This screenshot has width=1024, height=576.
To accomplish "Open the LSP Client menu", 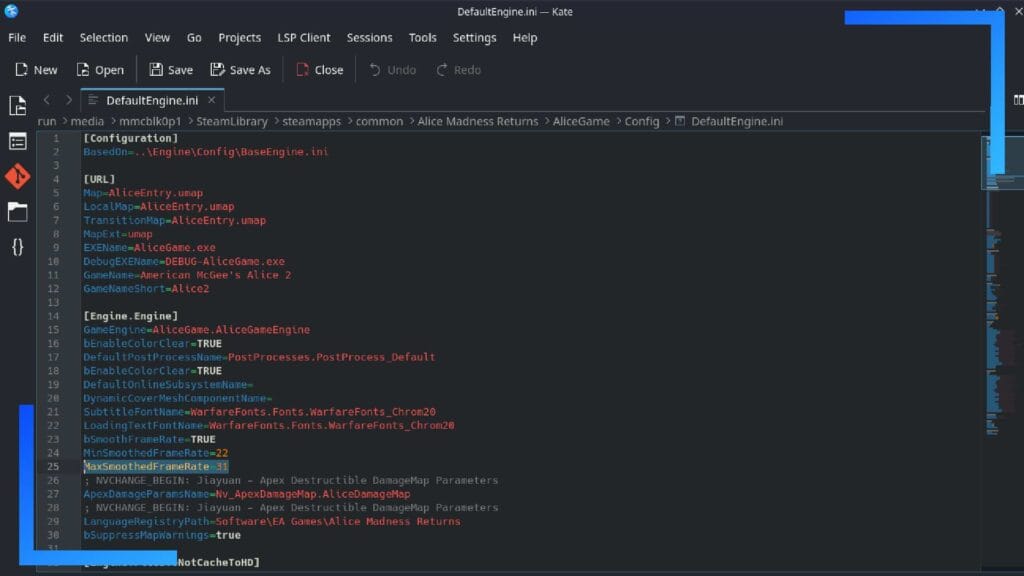I will (x=304, y=37).
